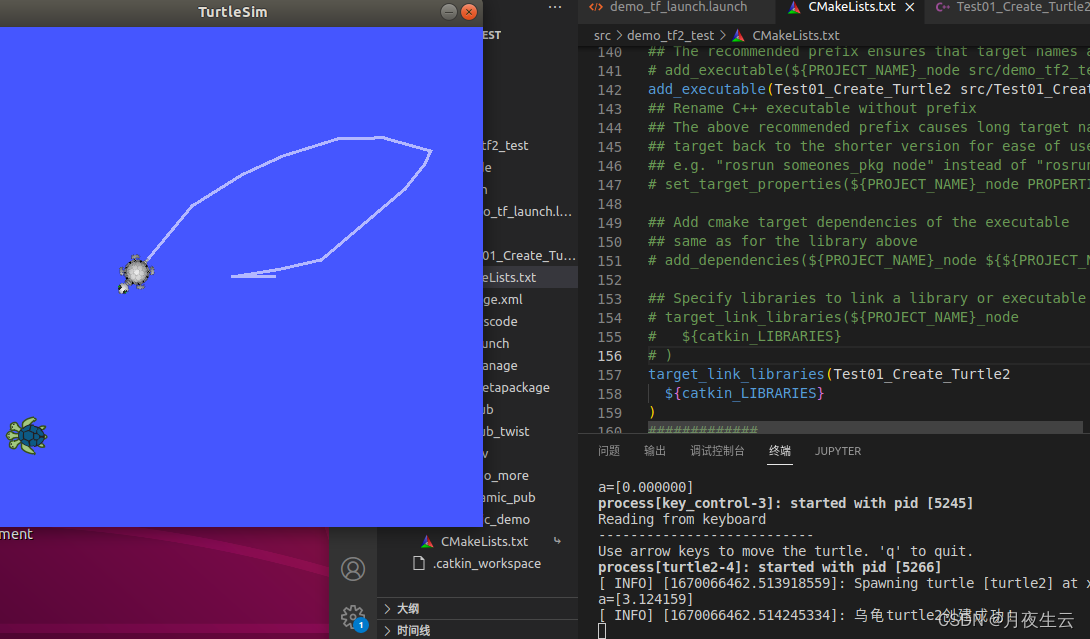Open the 问题 panel tab
1090x639 pixels.
609,451
